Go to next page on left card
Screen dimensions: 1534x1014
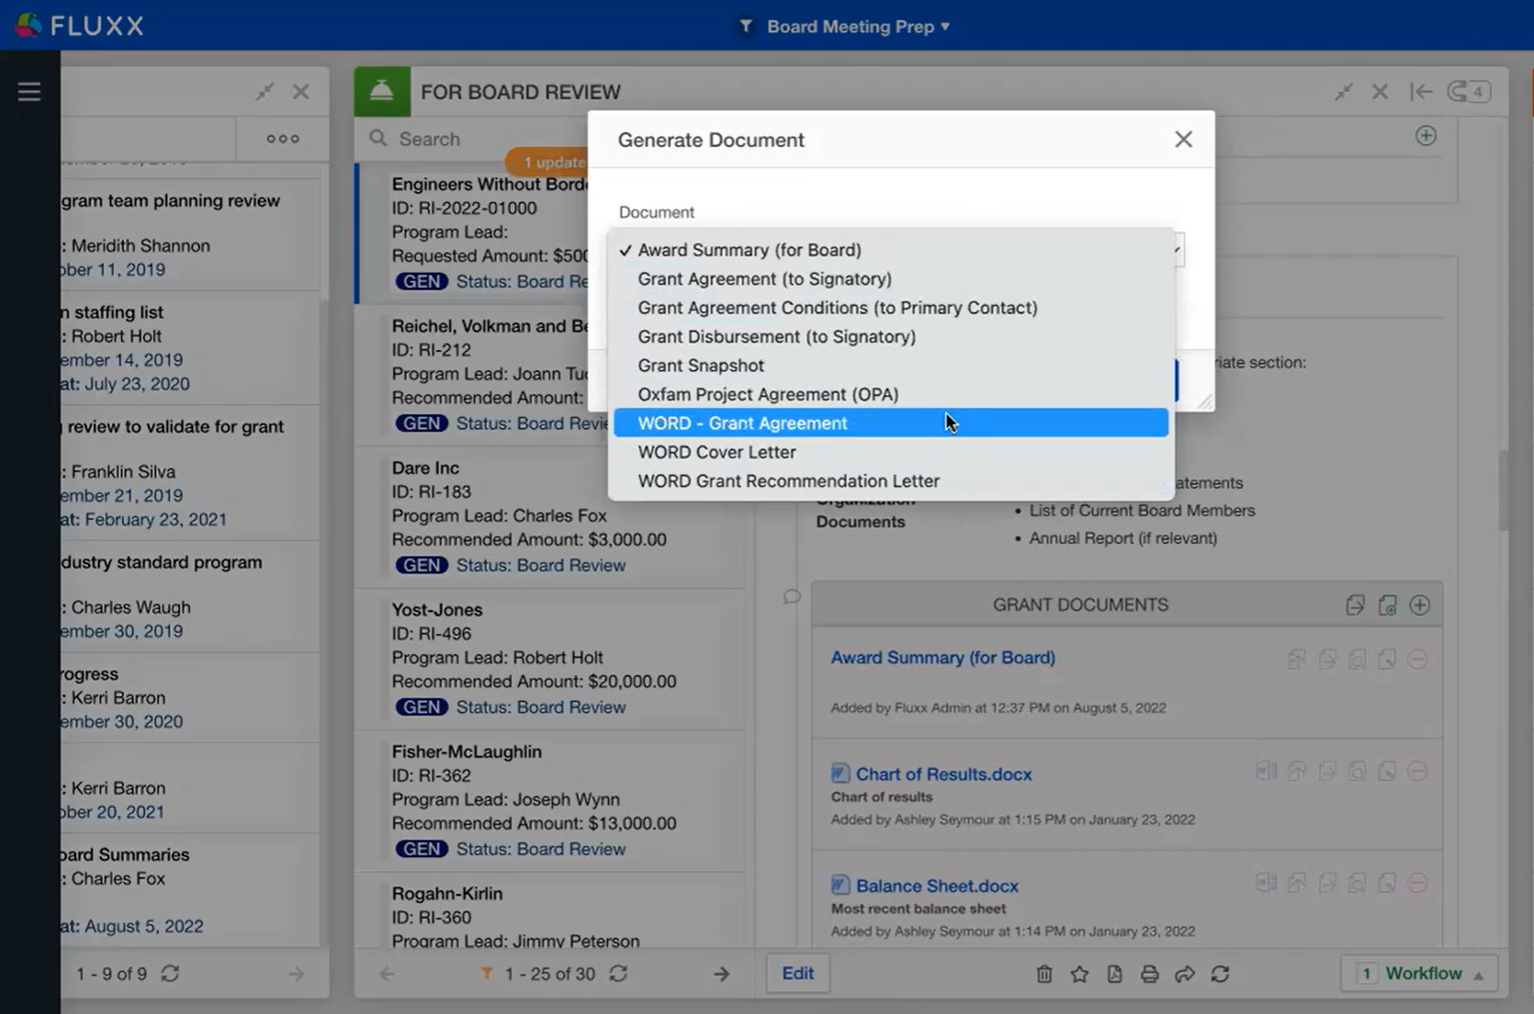pyautogui.click(x=296, y=974)
